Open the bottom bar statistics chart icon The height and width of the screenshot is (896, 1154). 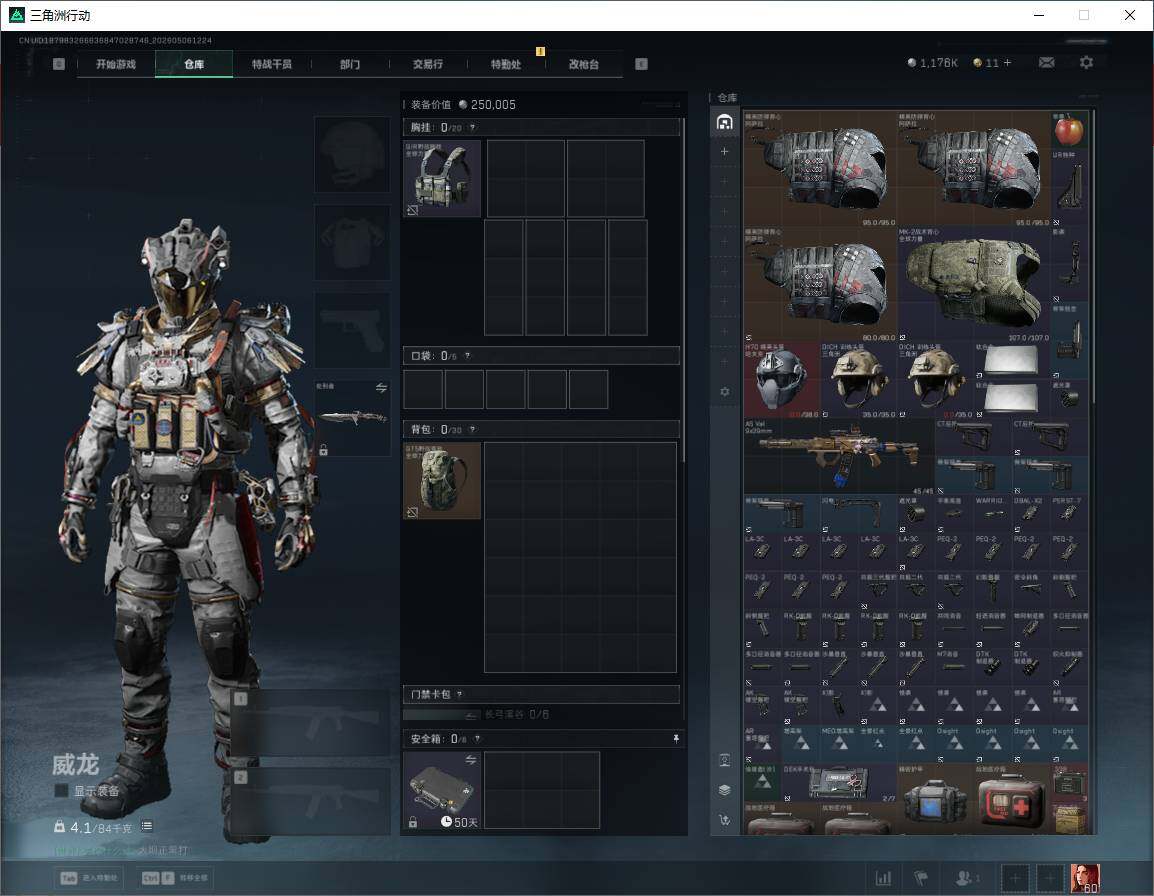pos(883,878)
